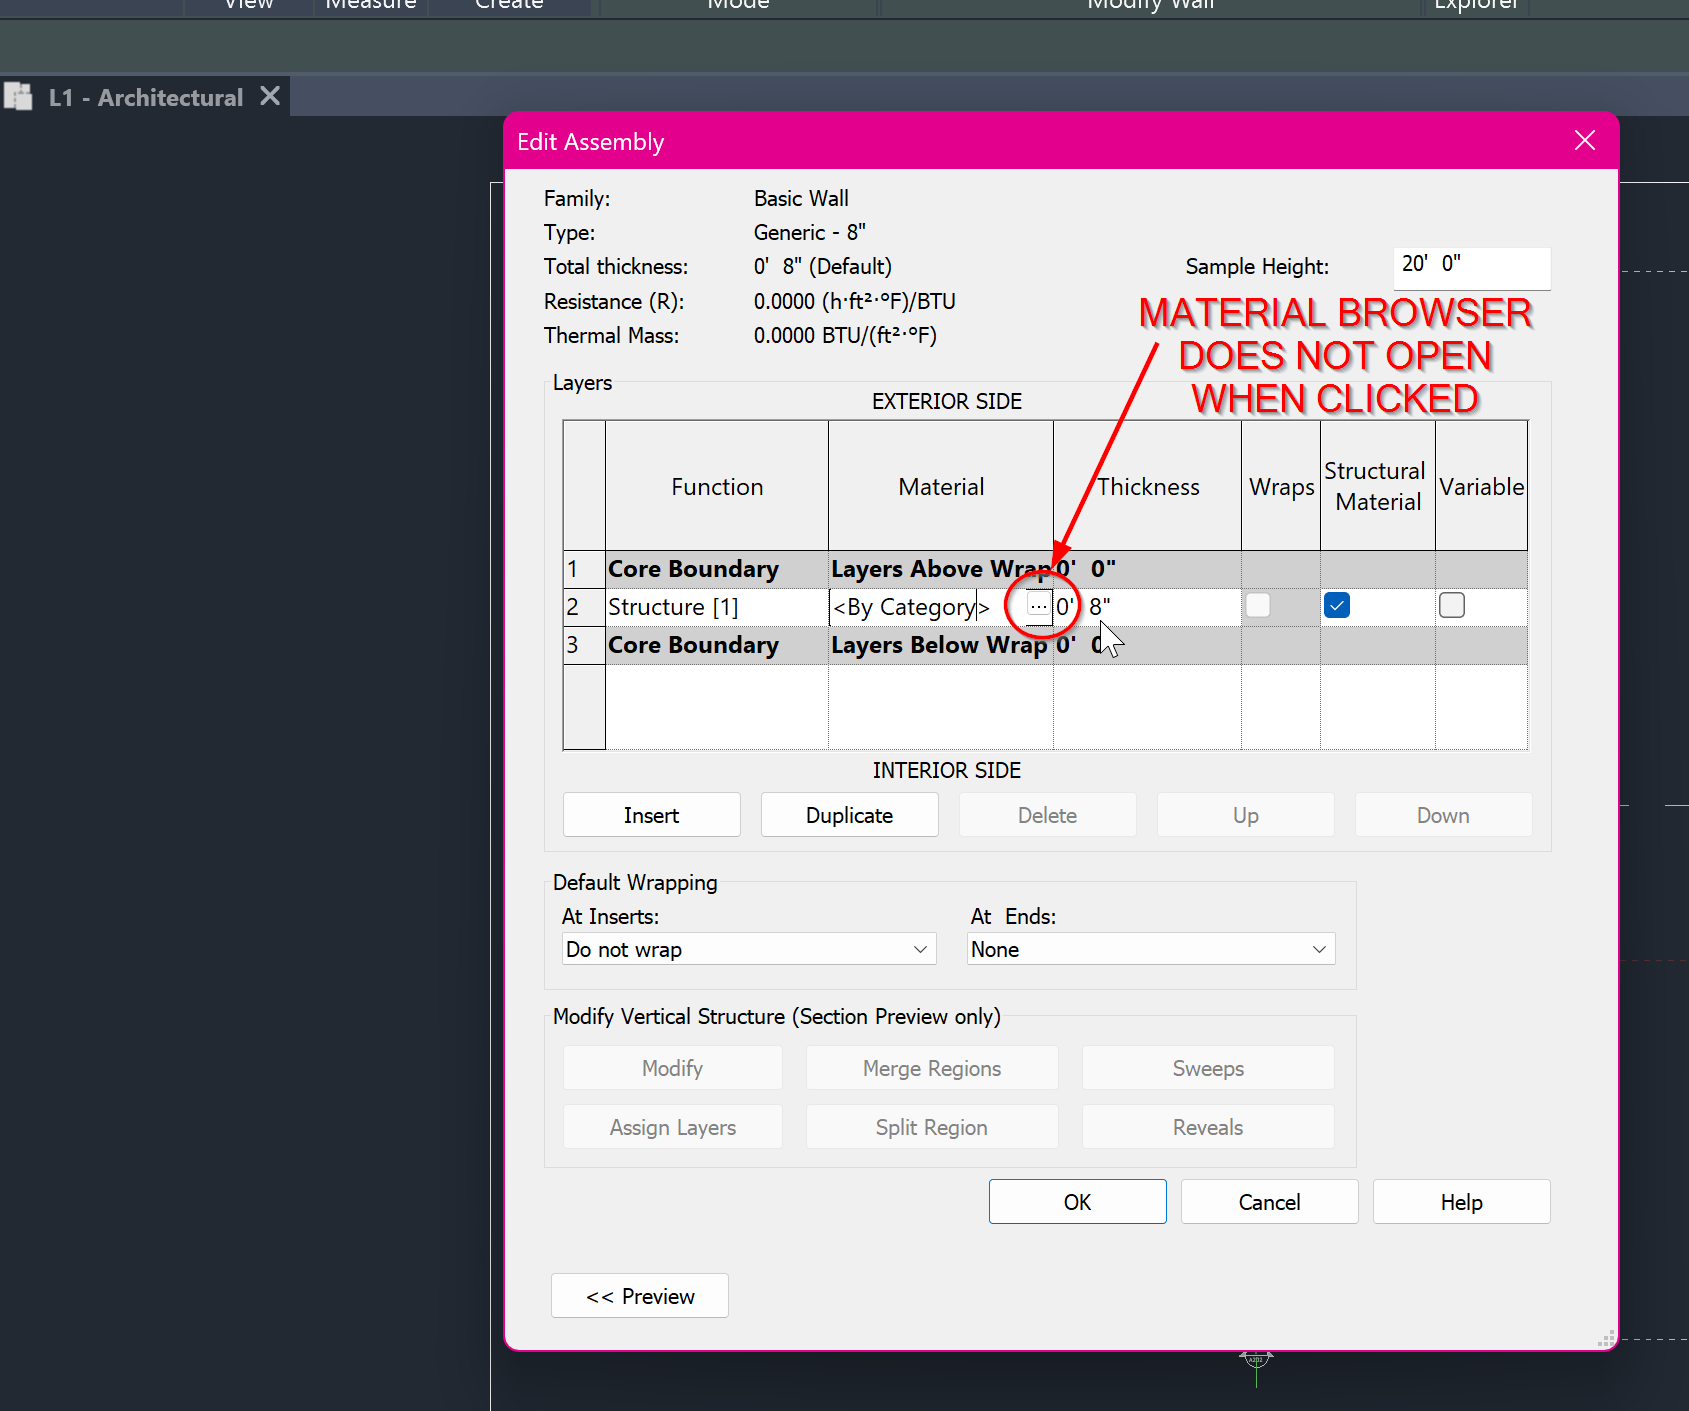Click the Merge Regions button
This screenshot has width=1689, height=1411.
932,1068
